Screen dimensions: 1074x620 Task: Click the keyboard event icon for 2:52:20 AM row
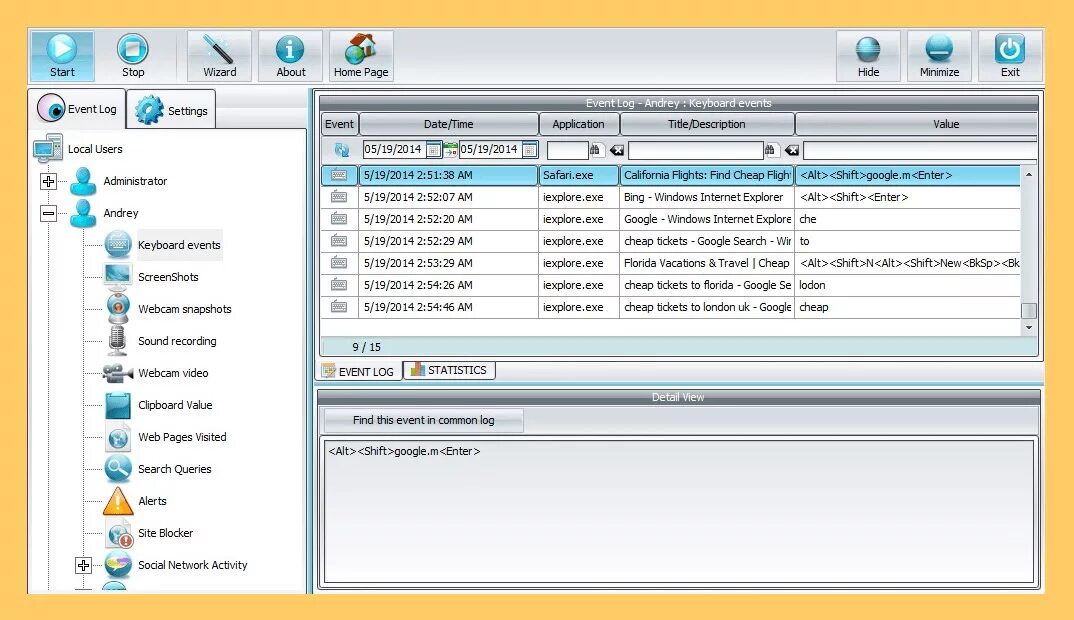pos(339,219)
